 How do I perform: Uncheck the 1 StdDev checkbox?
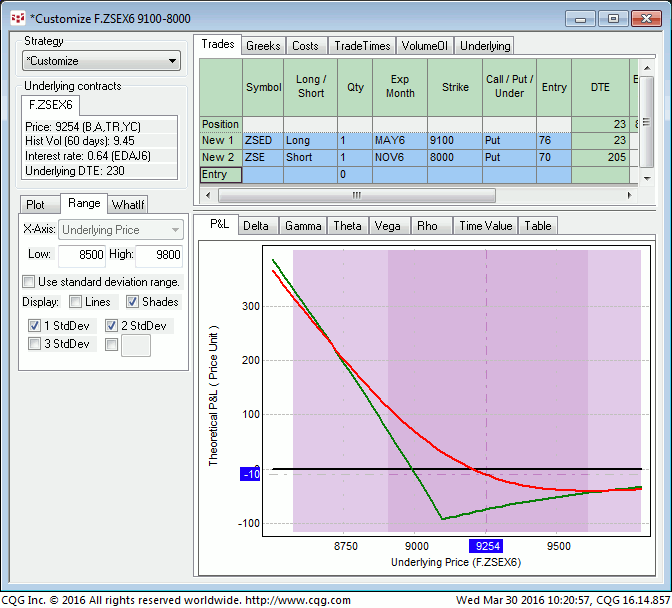(34, 326)
